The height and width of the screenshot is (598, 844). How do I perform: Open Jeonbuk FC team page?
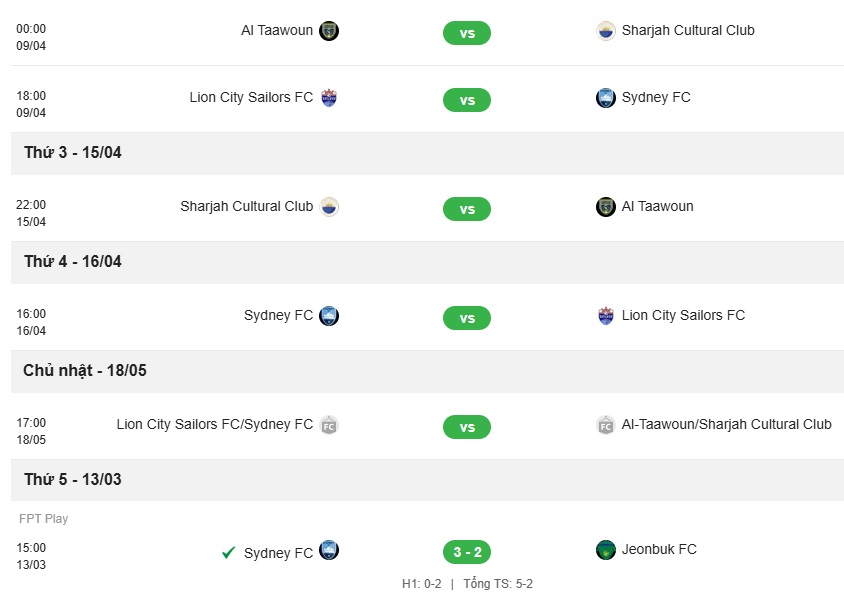click(x=659, y=549)
